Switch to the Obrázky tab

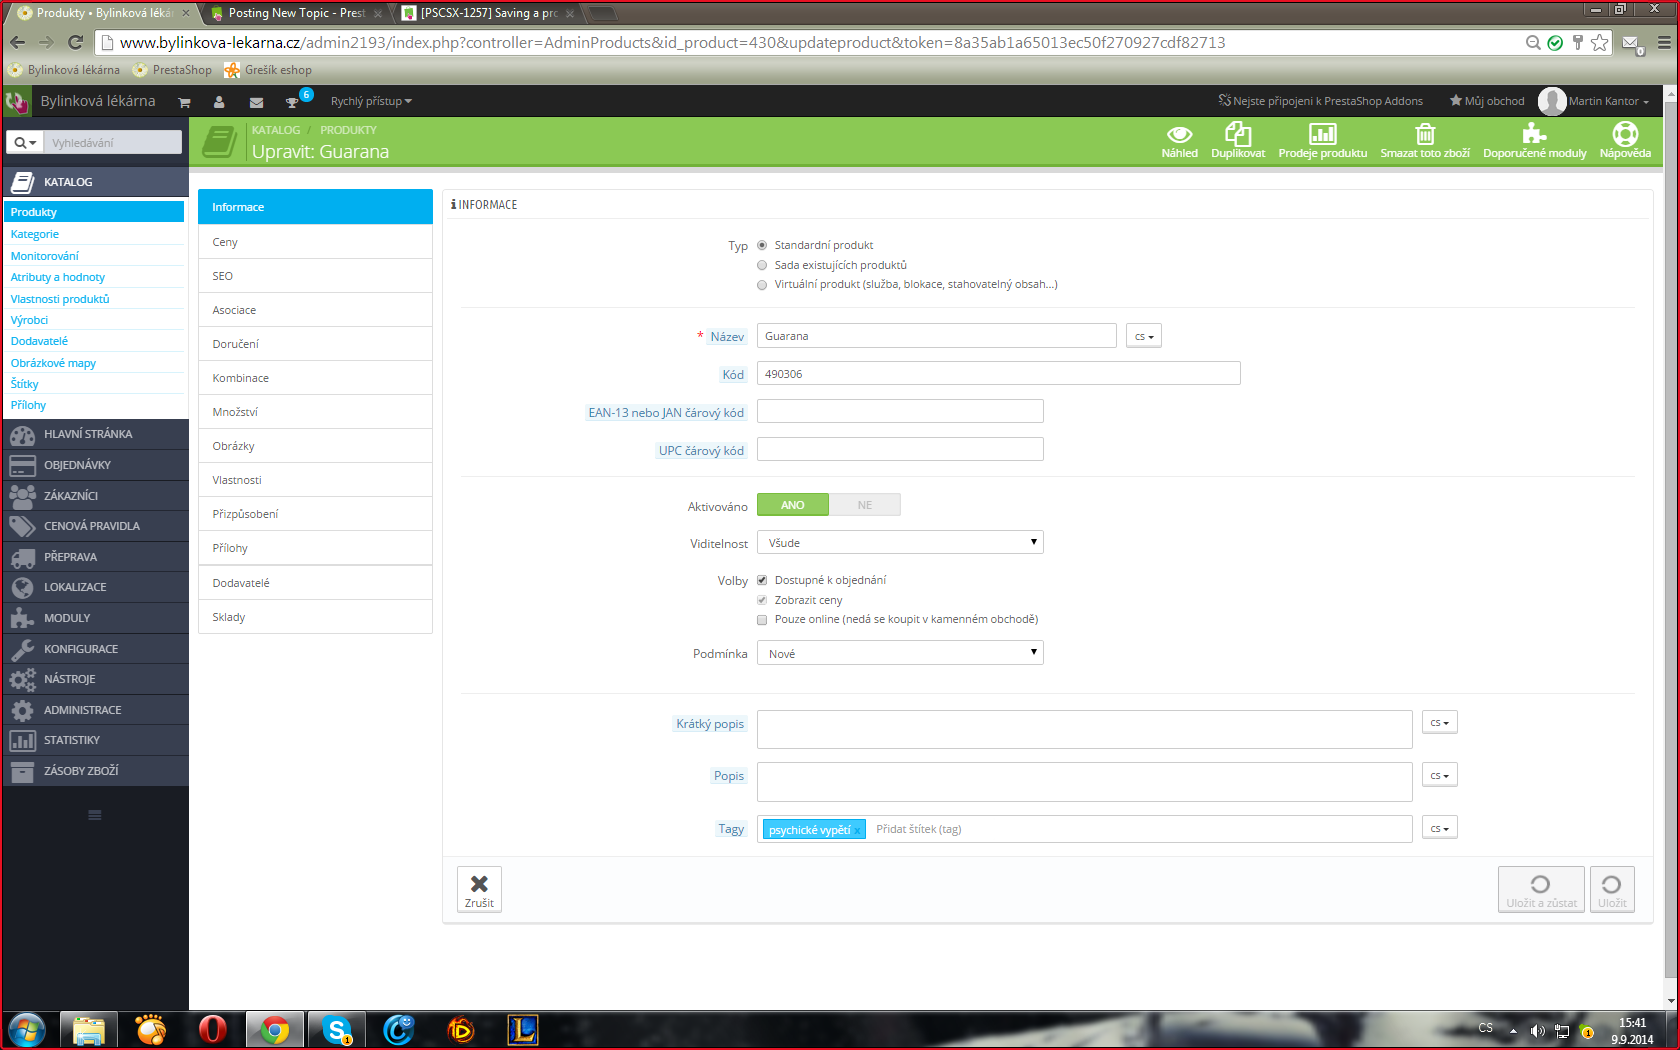(315, 446)
